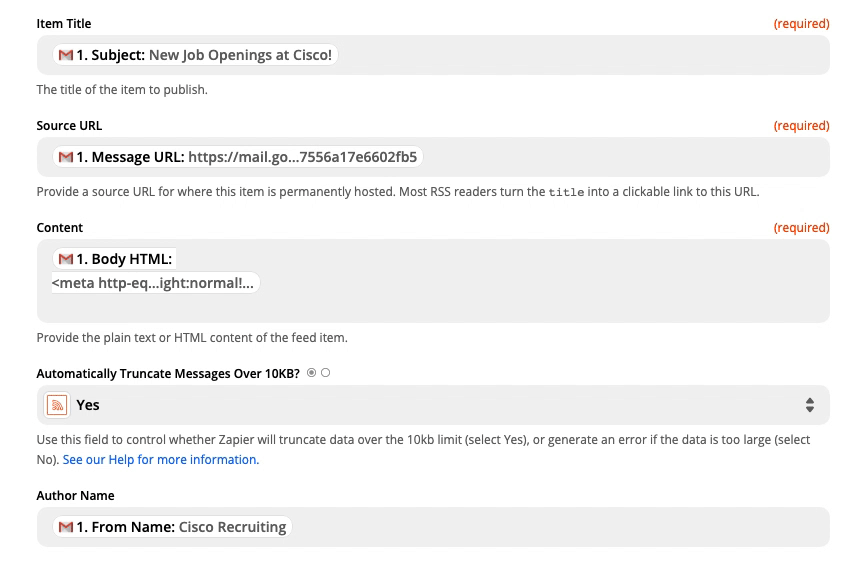Click the RSS feed icon beside Yes
This screenshot has height=570, width=854.
(x=57, y=405)
